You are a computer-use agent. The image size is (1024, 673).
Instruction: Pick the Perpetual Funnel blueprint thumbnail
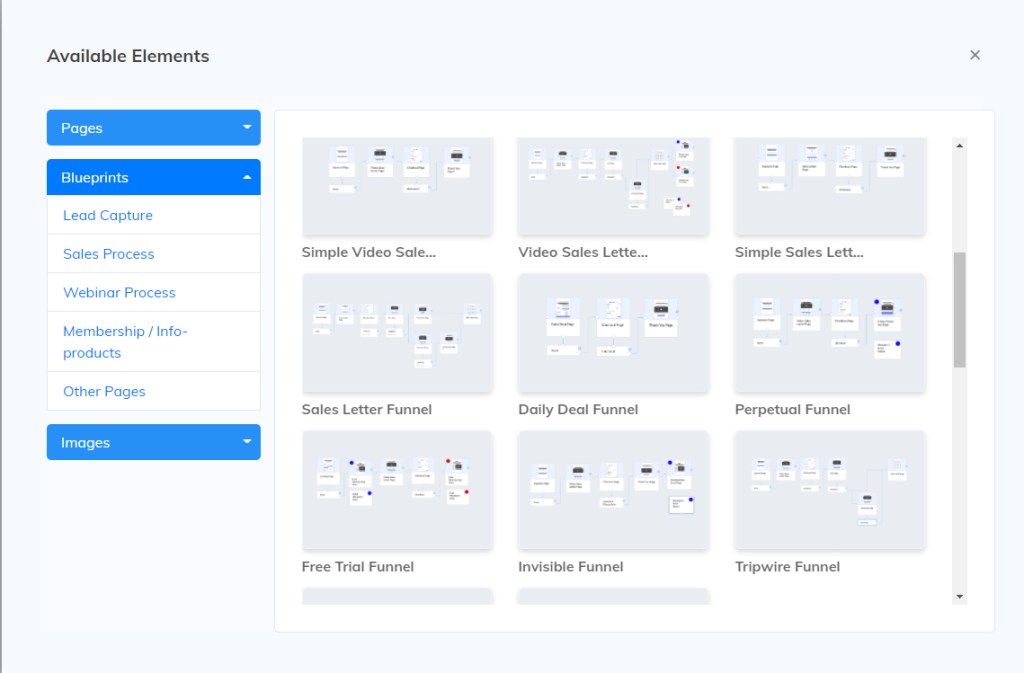830,333
